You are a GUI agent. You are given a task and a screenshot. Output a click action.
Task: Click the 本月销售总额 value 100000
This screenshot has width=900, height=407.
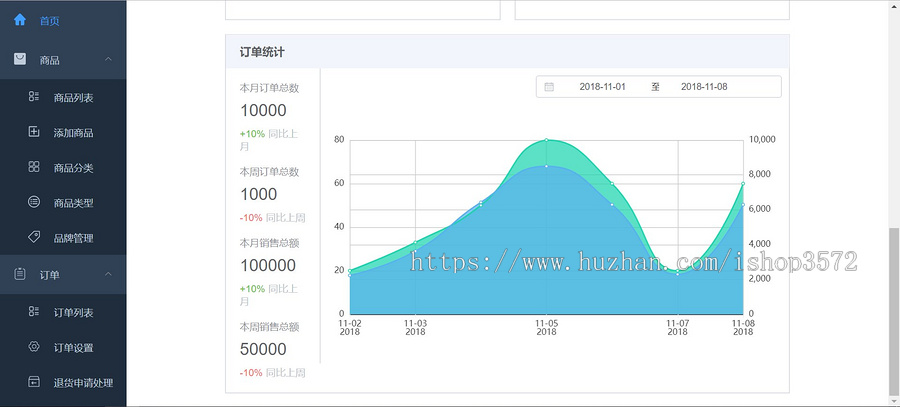pyautogui.click(x=267, y=265)
